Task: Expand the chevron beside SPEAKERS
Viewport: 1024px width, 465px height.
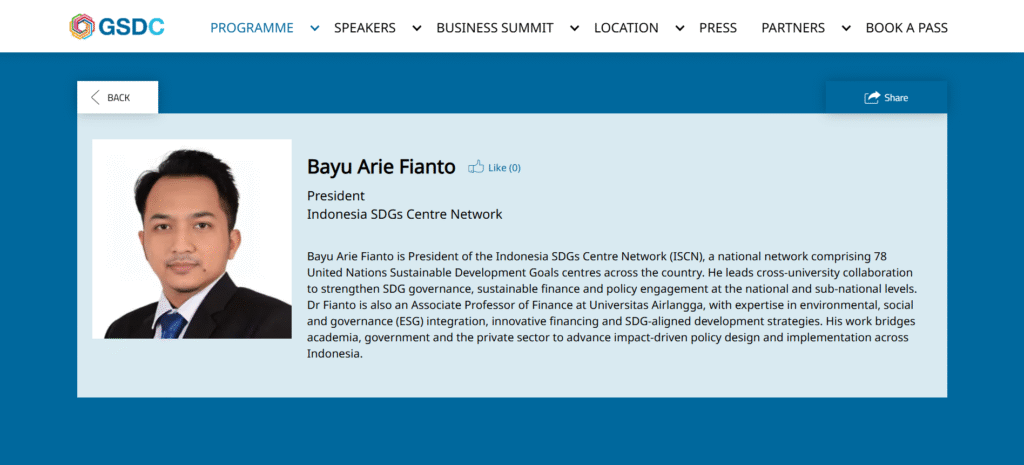Action: [417, 28]
